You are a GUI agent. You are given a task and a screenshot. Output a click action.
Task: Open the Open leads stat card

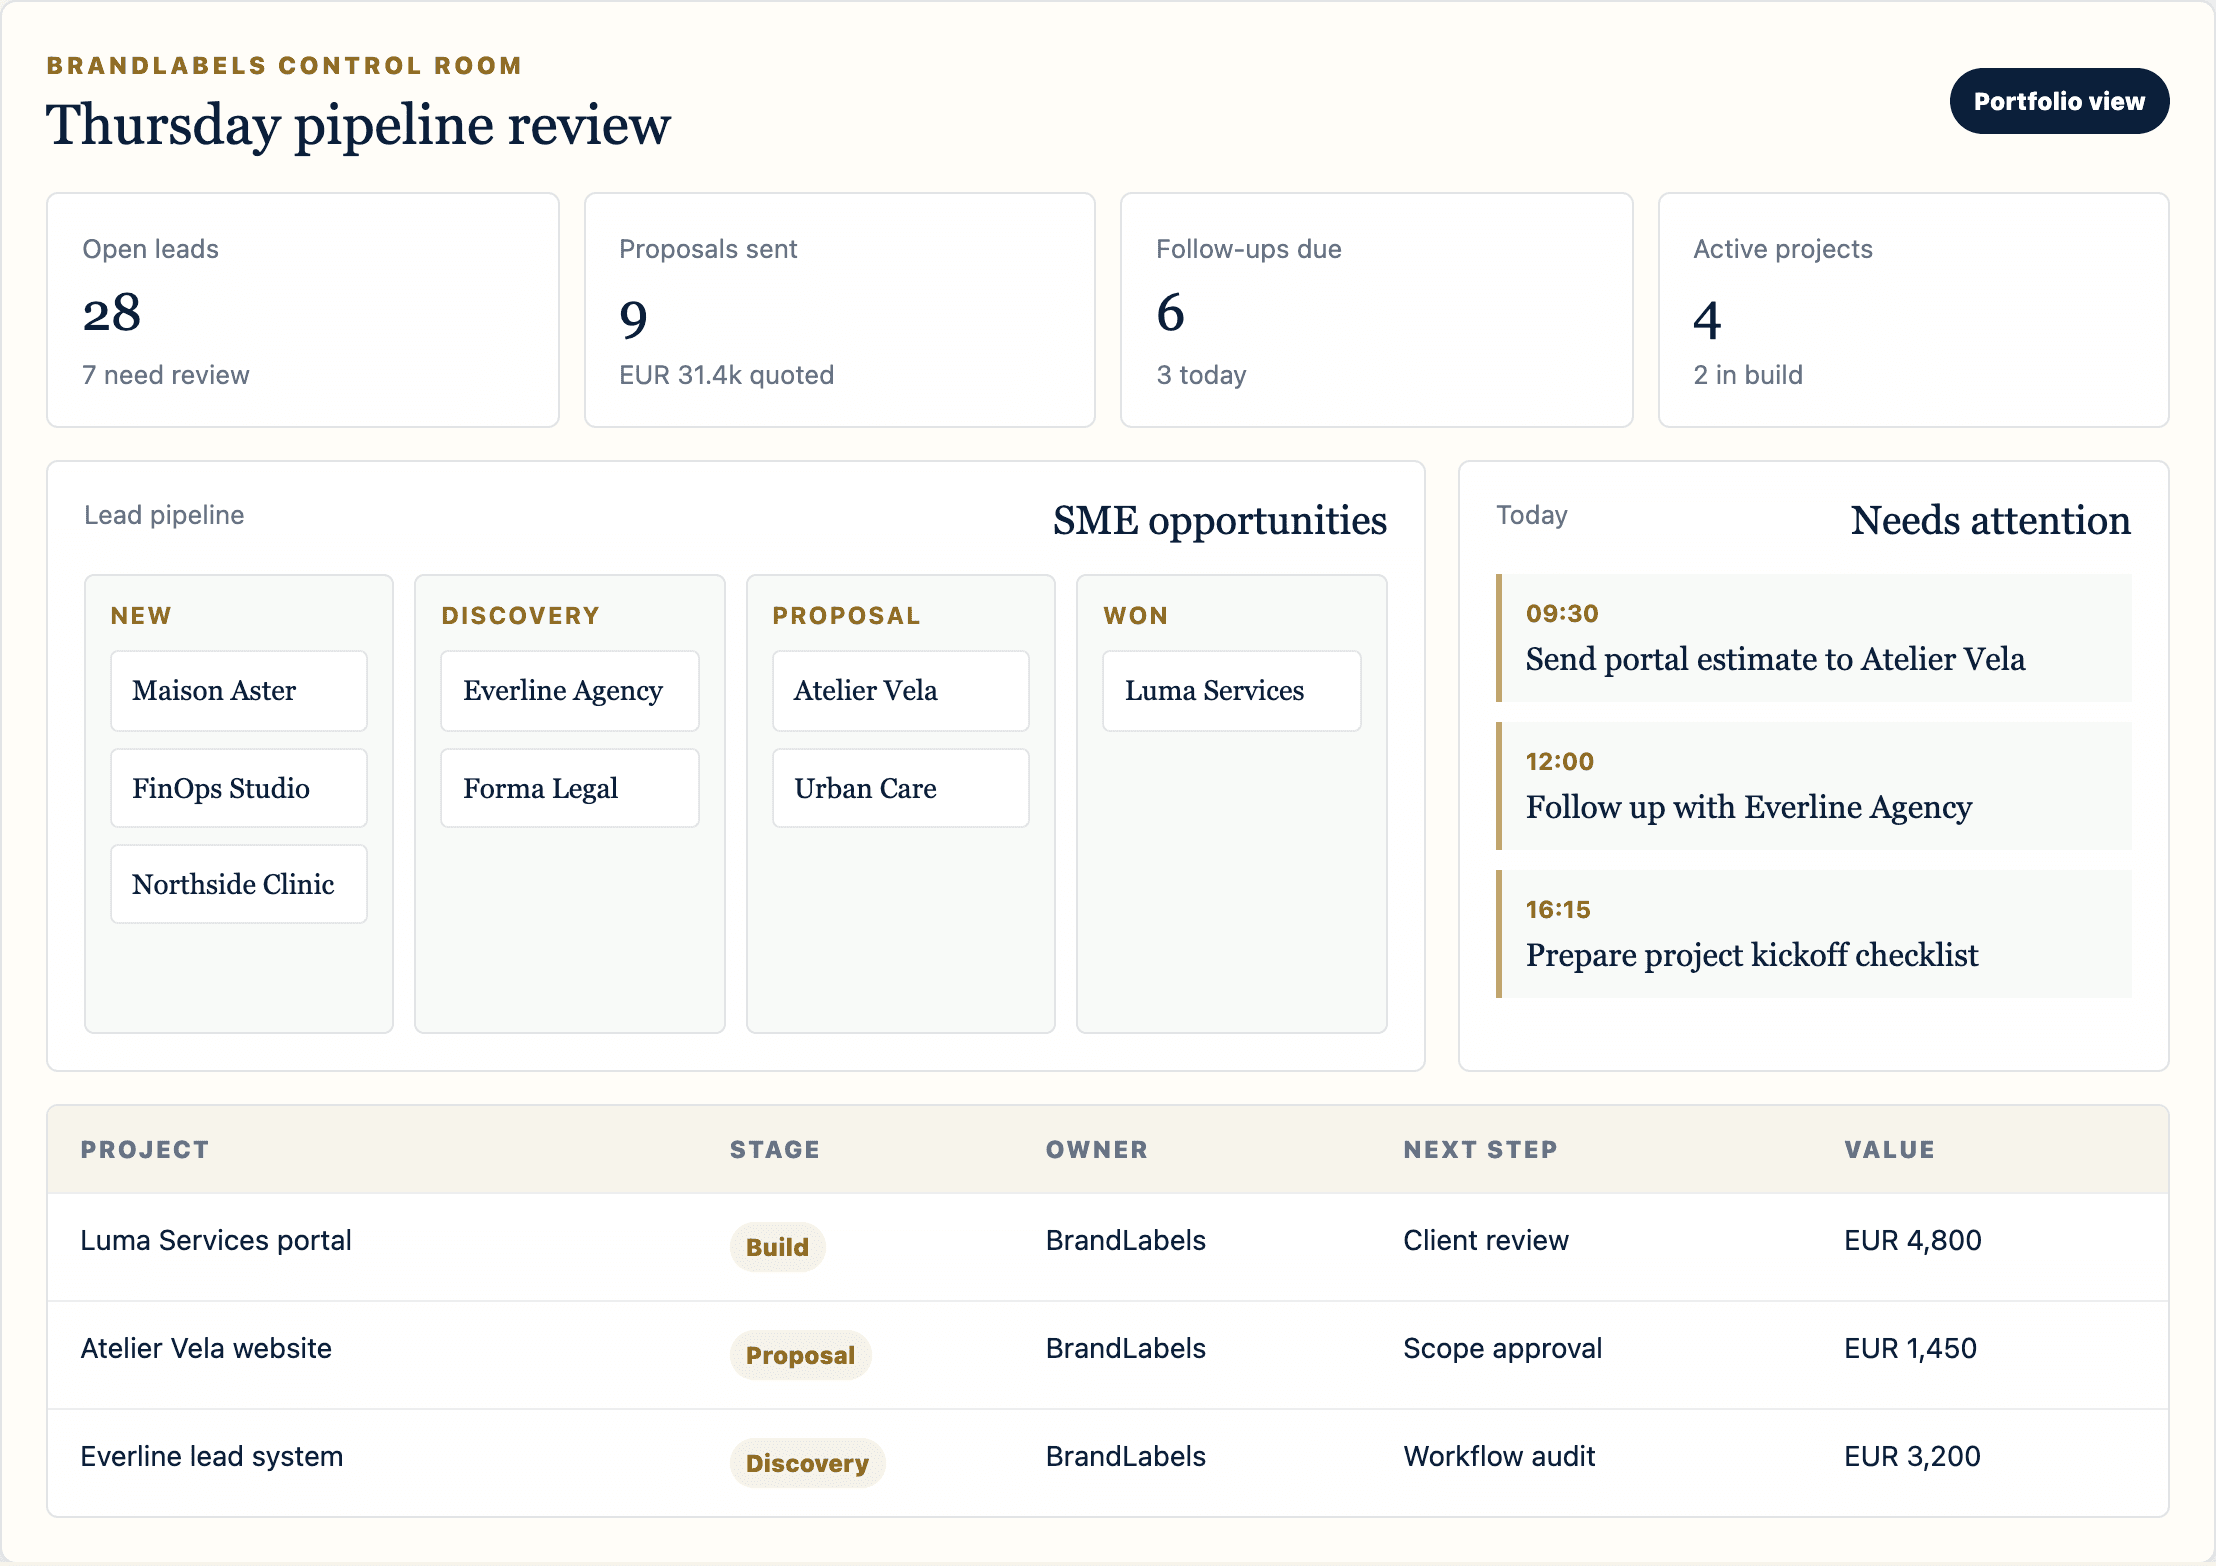pyautogui.click(x=303, y=310)
